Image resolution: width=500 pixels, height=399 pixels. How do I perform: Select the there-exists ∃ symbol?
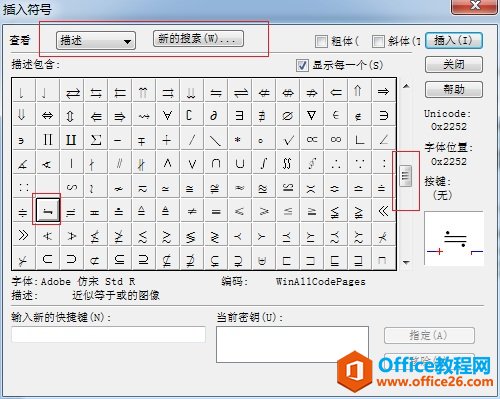(x=240, y=115)
